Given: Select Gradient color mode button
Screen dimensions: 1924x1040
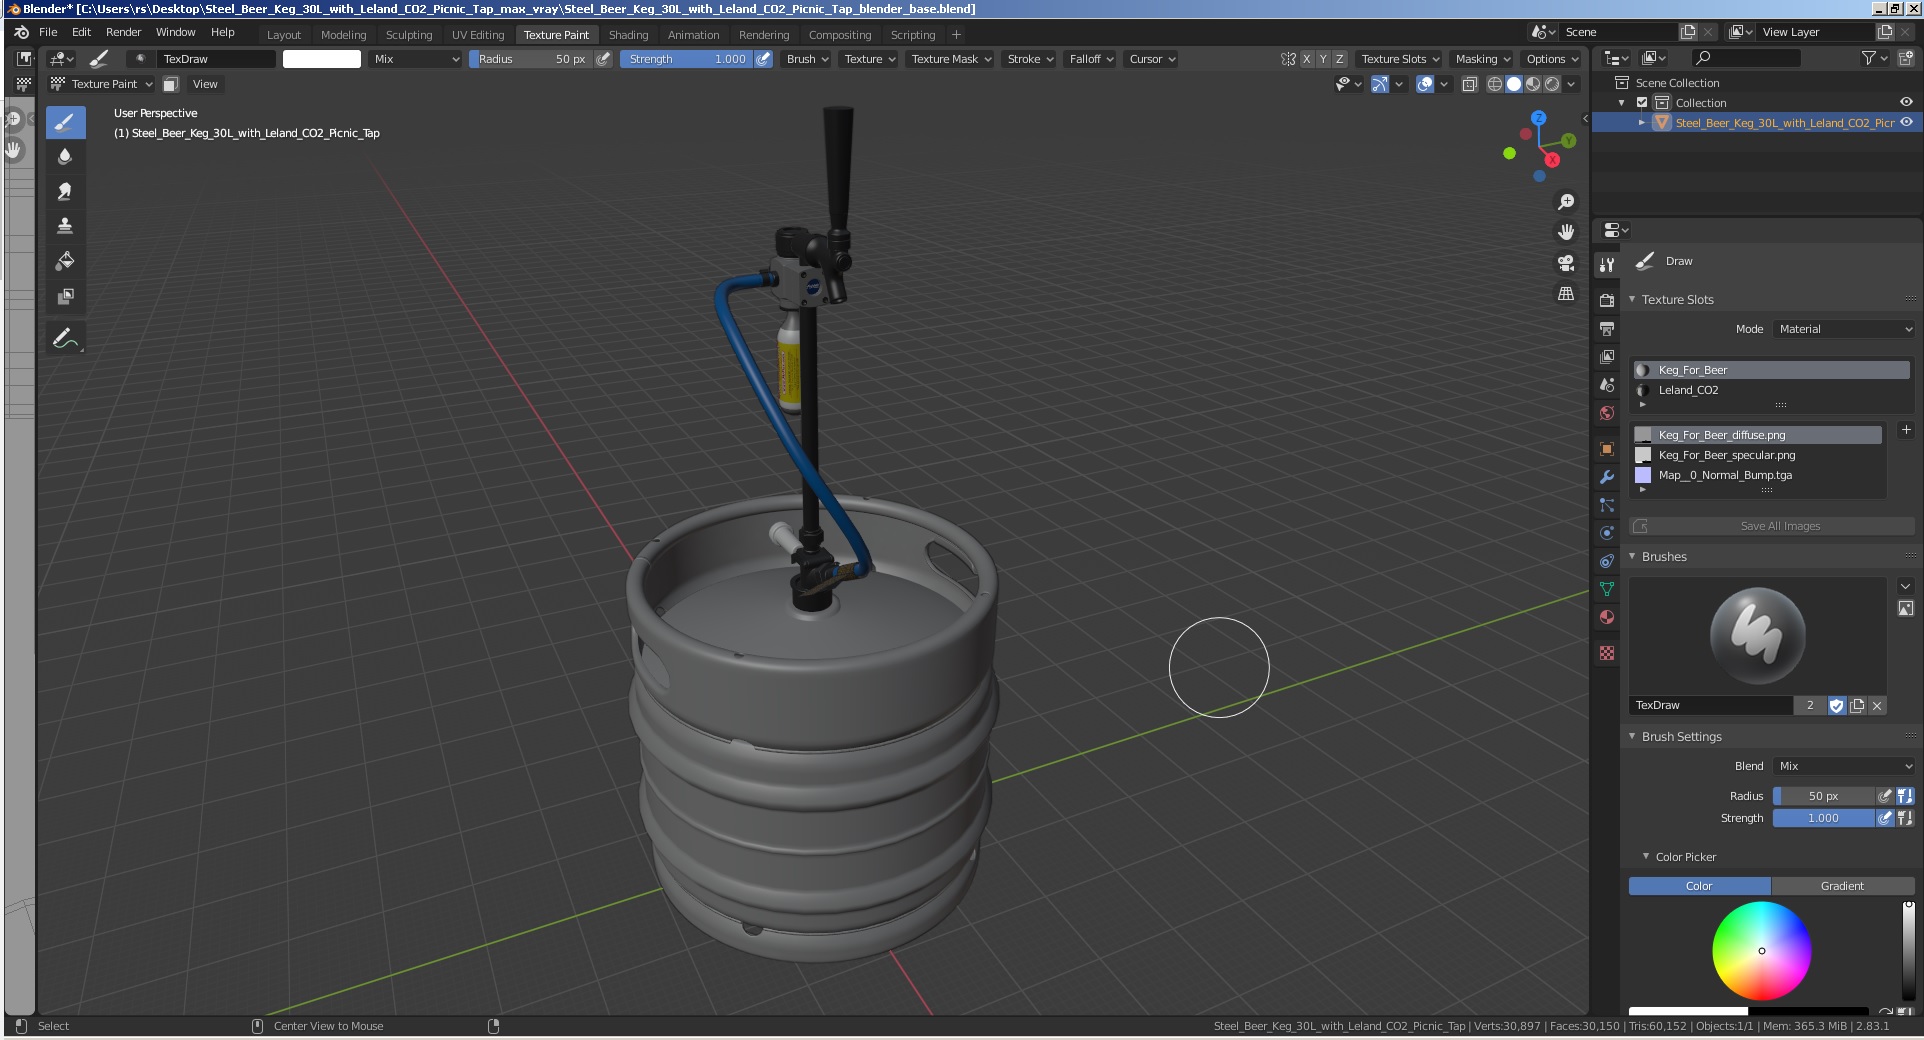Looking at the screenshot, I should (1842, 886).
